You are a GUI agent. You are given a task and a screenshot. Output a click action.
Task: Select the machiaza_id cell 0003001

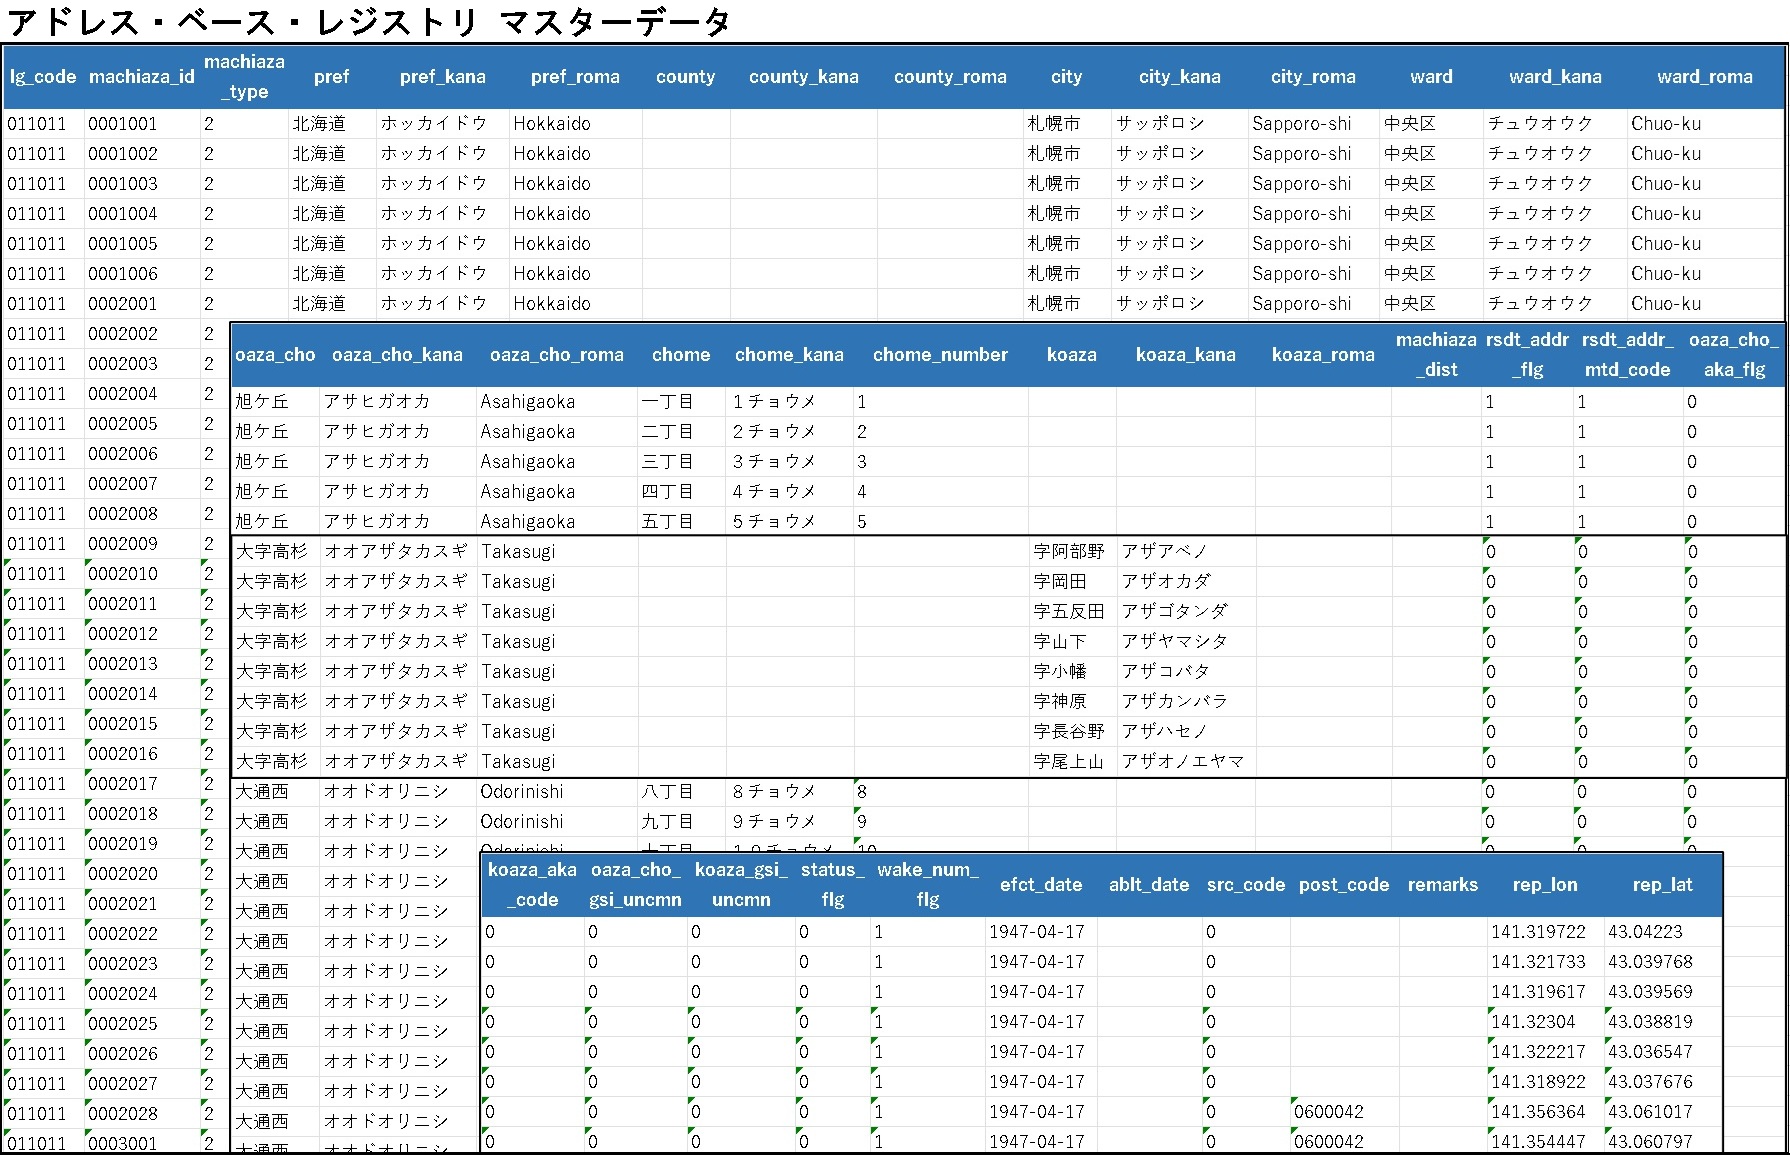123,1143
